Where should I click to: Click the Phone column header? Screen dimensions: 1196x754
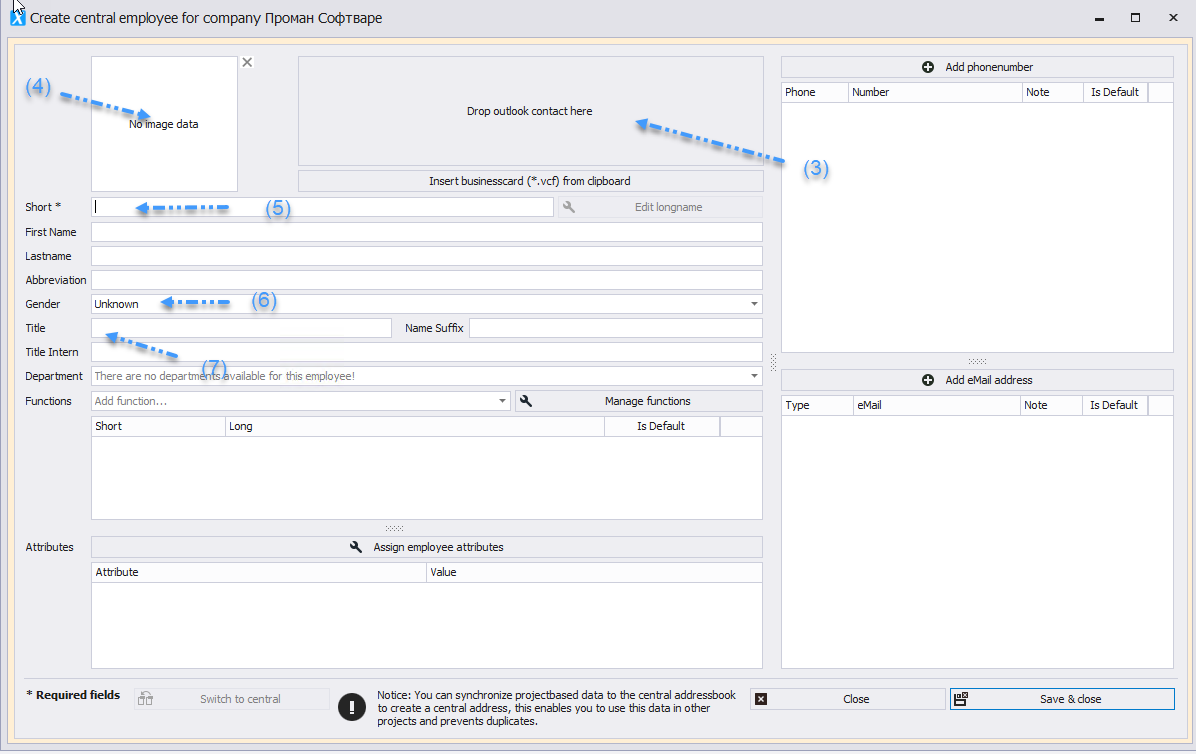click(x=815, y=92)
